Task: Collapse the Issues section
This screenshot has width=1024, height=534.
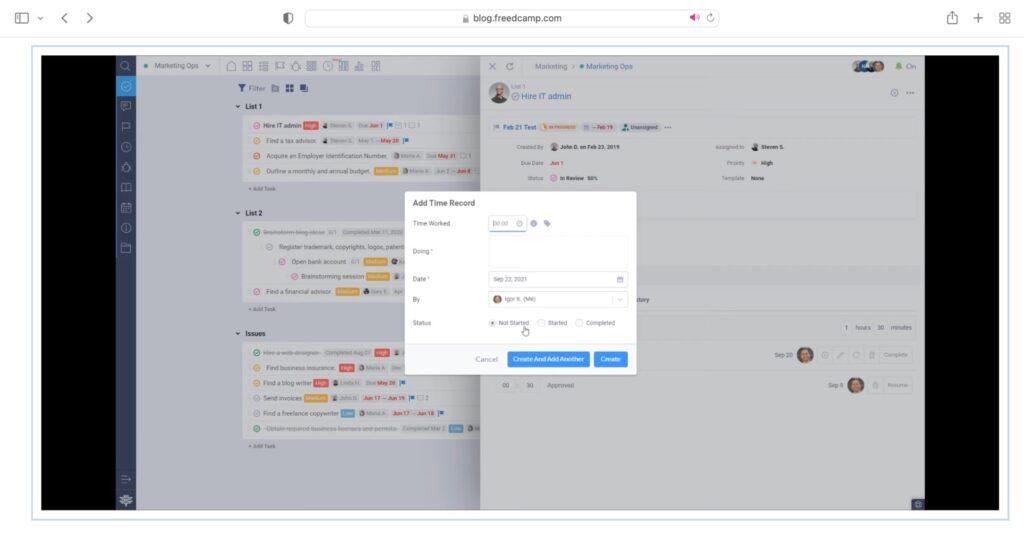Action: click(238, 334)
